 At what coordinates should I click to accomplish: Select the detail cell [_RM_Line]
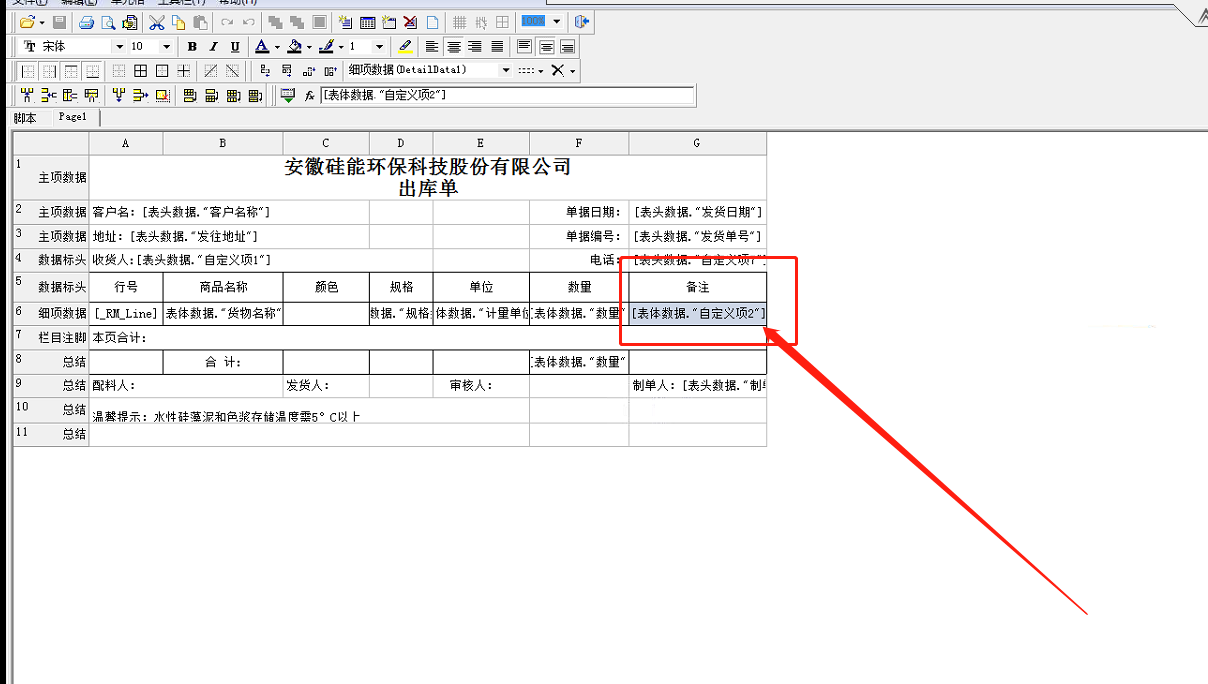coord(126,313)
